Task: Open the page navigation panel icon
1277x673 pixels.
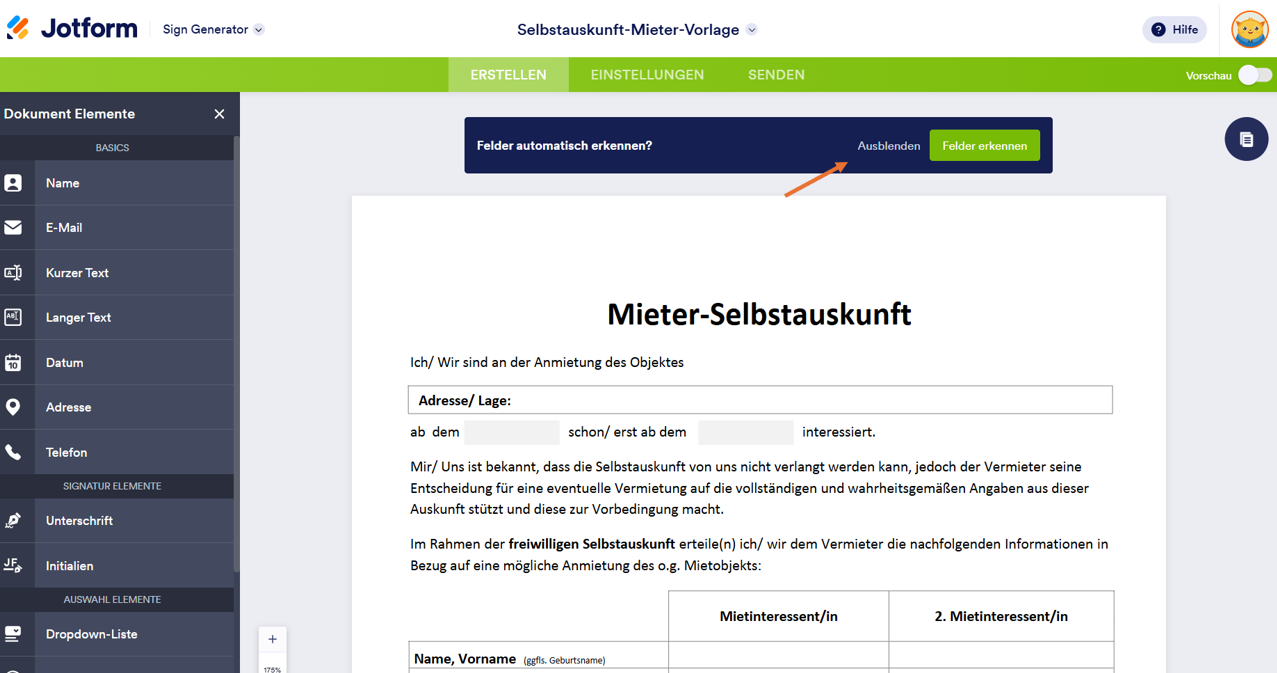Action: pos(1246,139)
